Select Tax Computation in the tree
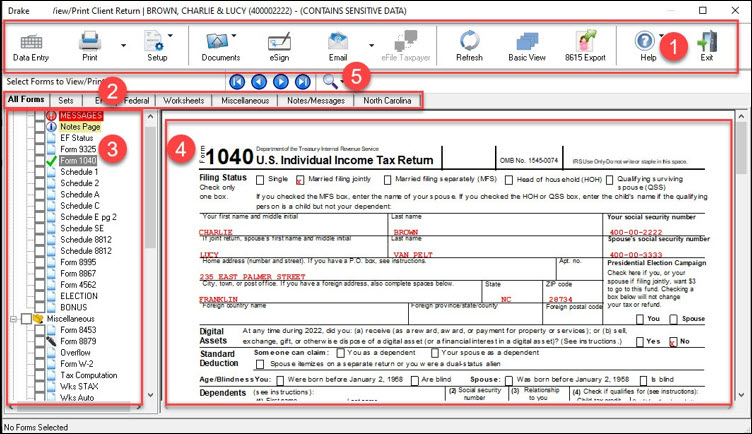This screenshot has height=434, width=752. (89, 375)
